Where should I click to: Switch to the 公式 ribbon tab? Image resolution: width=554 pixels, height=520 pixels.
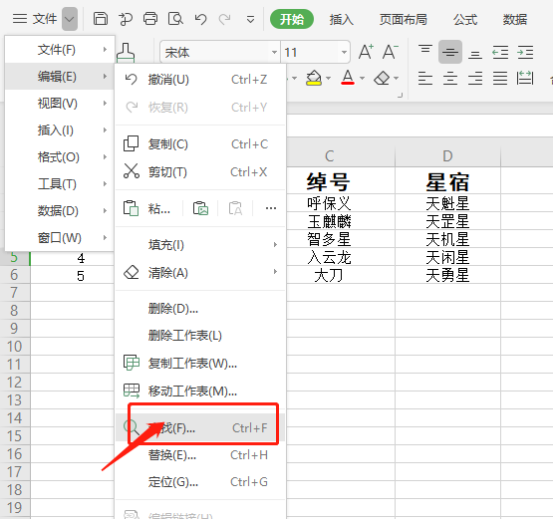coord(465,19)
